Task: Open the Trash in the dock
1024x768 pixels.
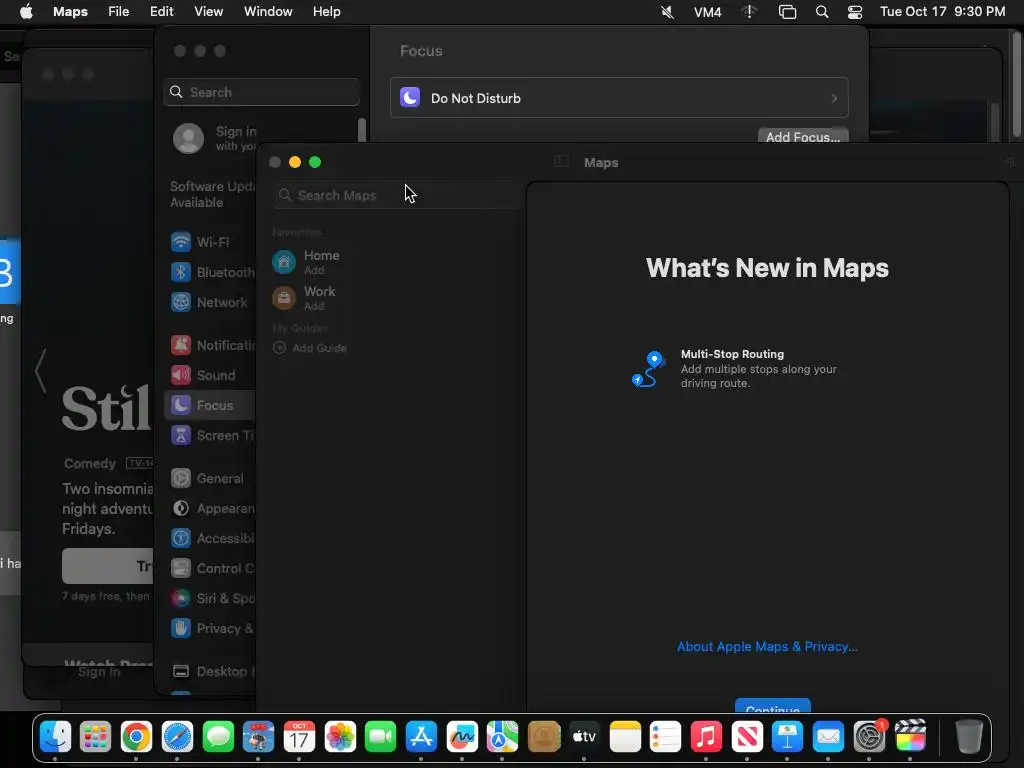Action: 969,737
